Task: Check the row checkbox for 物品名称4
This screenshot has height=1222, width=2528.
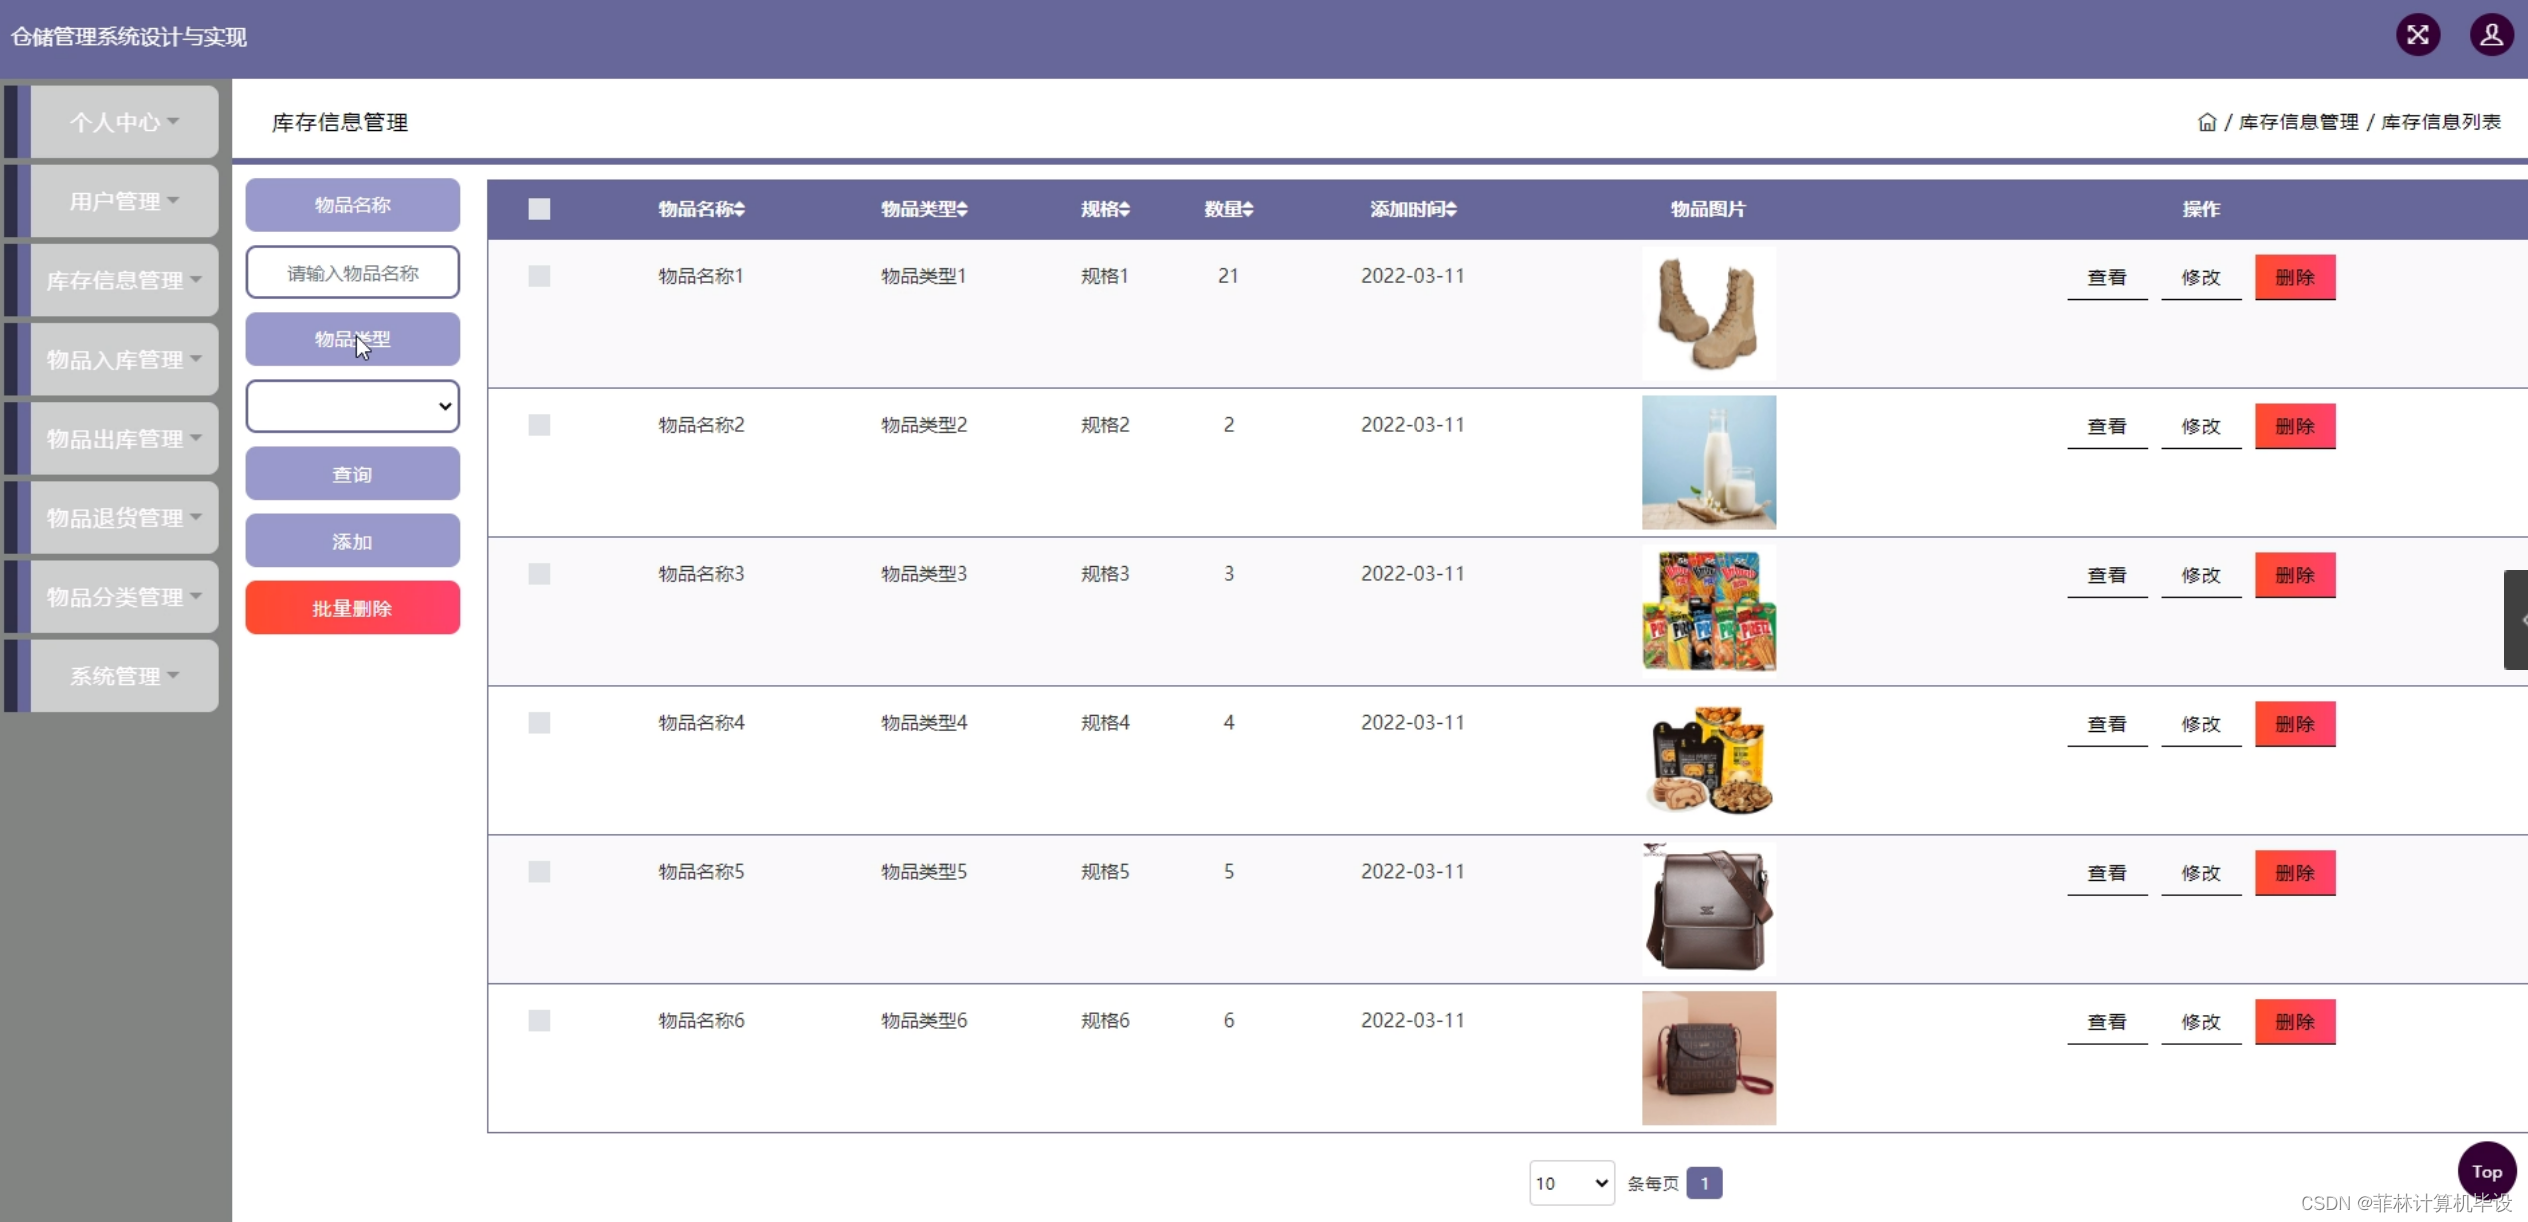Action: tap(539, 722)
